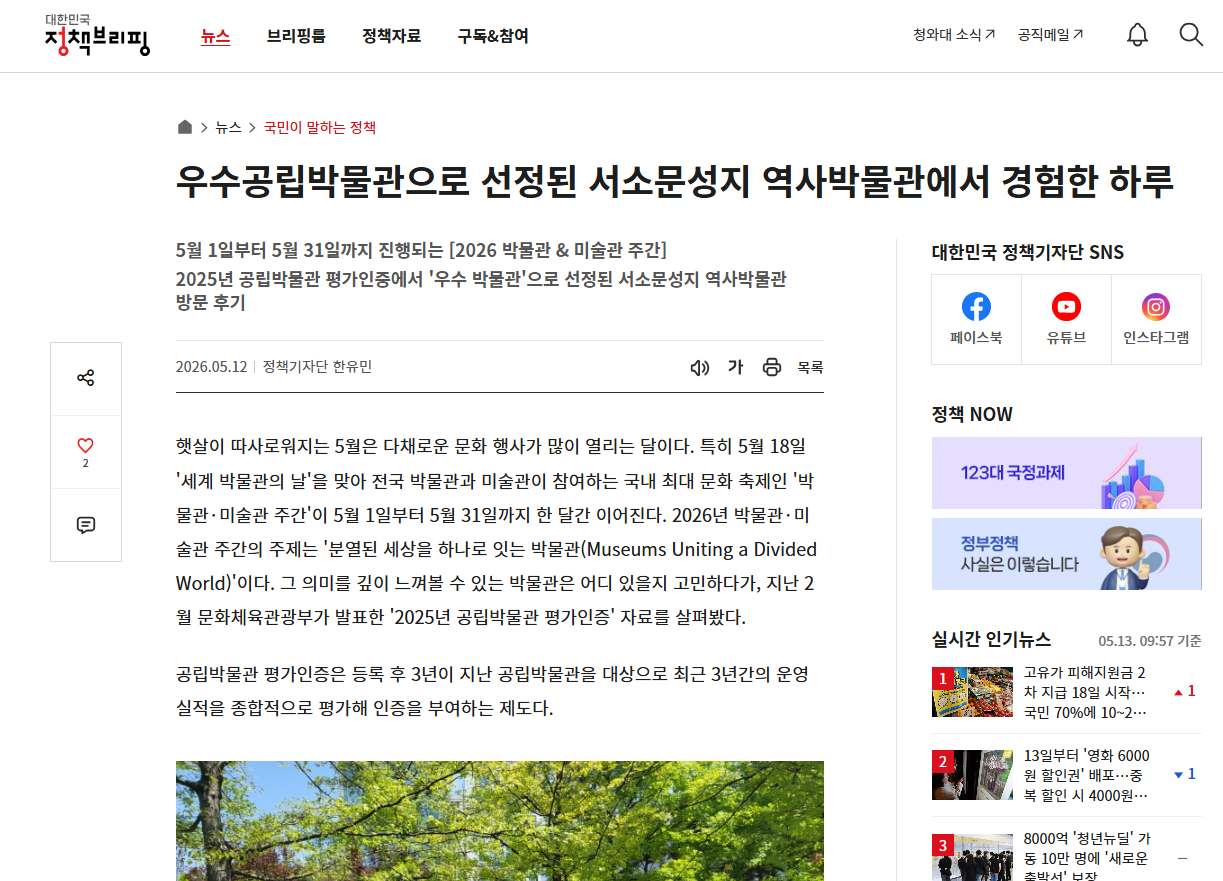Listen to article with speaker icon
This screenshot has width=1223, height=881.
click(x=700, y=367)
